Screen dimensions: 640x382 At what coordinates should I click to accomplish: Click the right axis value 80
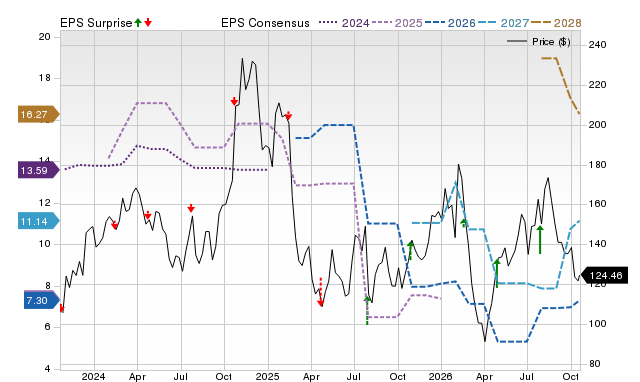pyautogui.click(x=595, y=364)
